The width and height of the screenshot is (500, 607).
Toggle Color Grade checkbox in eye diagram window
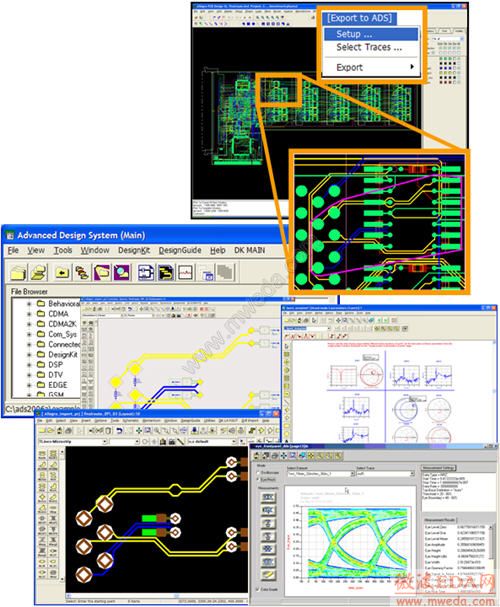[258, 590]
